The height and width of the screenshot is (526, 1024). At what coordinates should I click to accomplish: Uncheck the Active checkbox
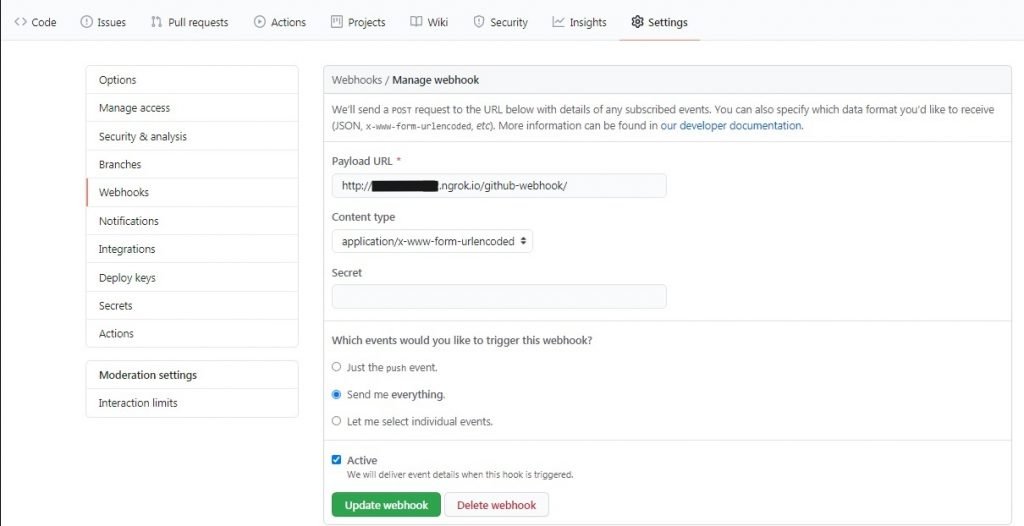tap(337, 460)
